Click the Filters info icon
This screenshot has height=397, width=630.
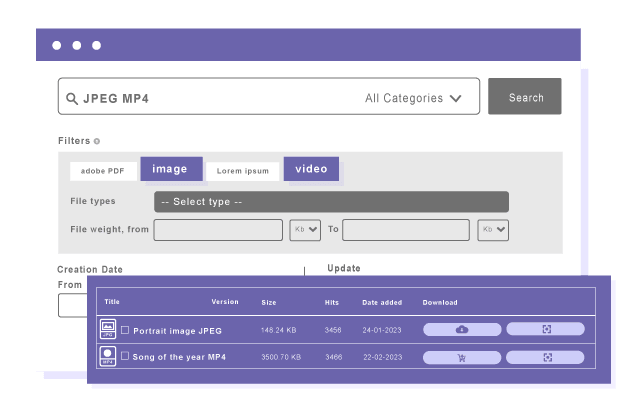tap(96, 141)
